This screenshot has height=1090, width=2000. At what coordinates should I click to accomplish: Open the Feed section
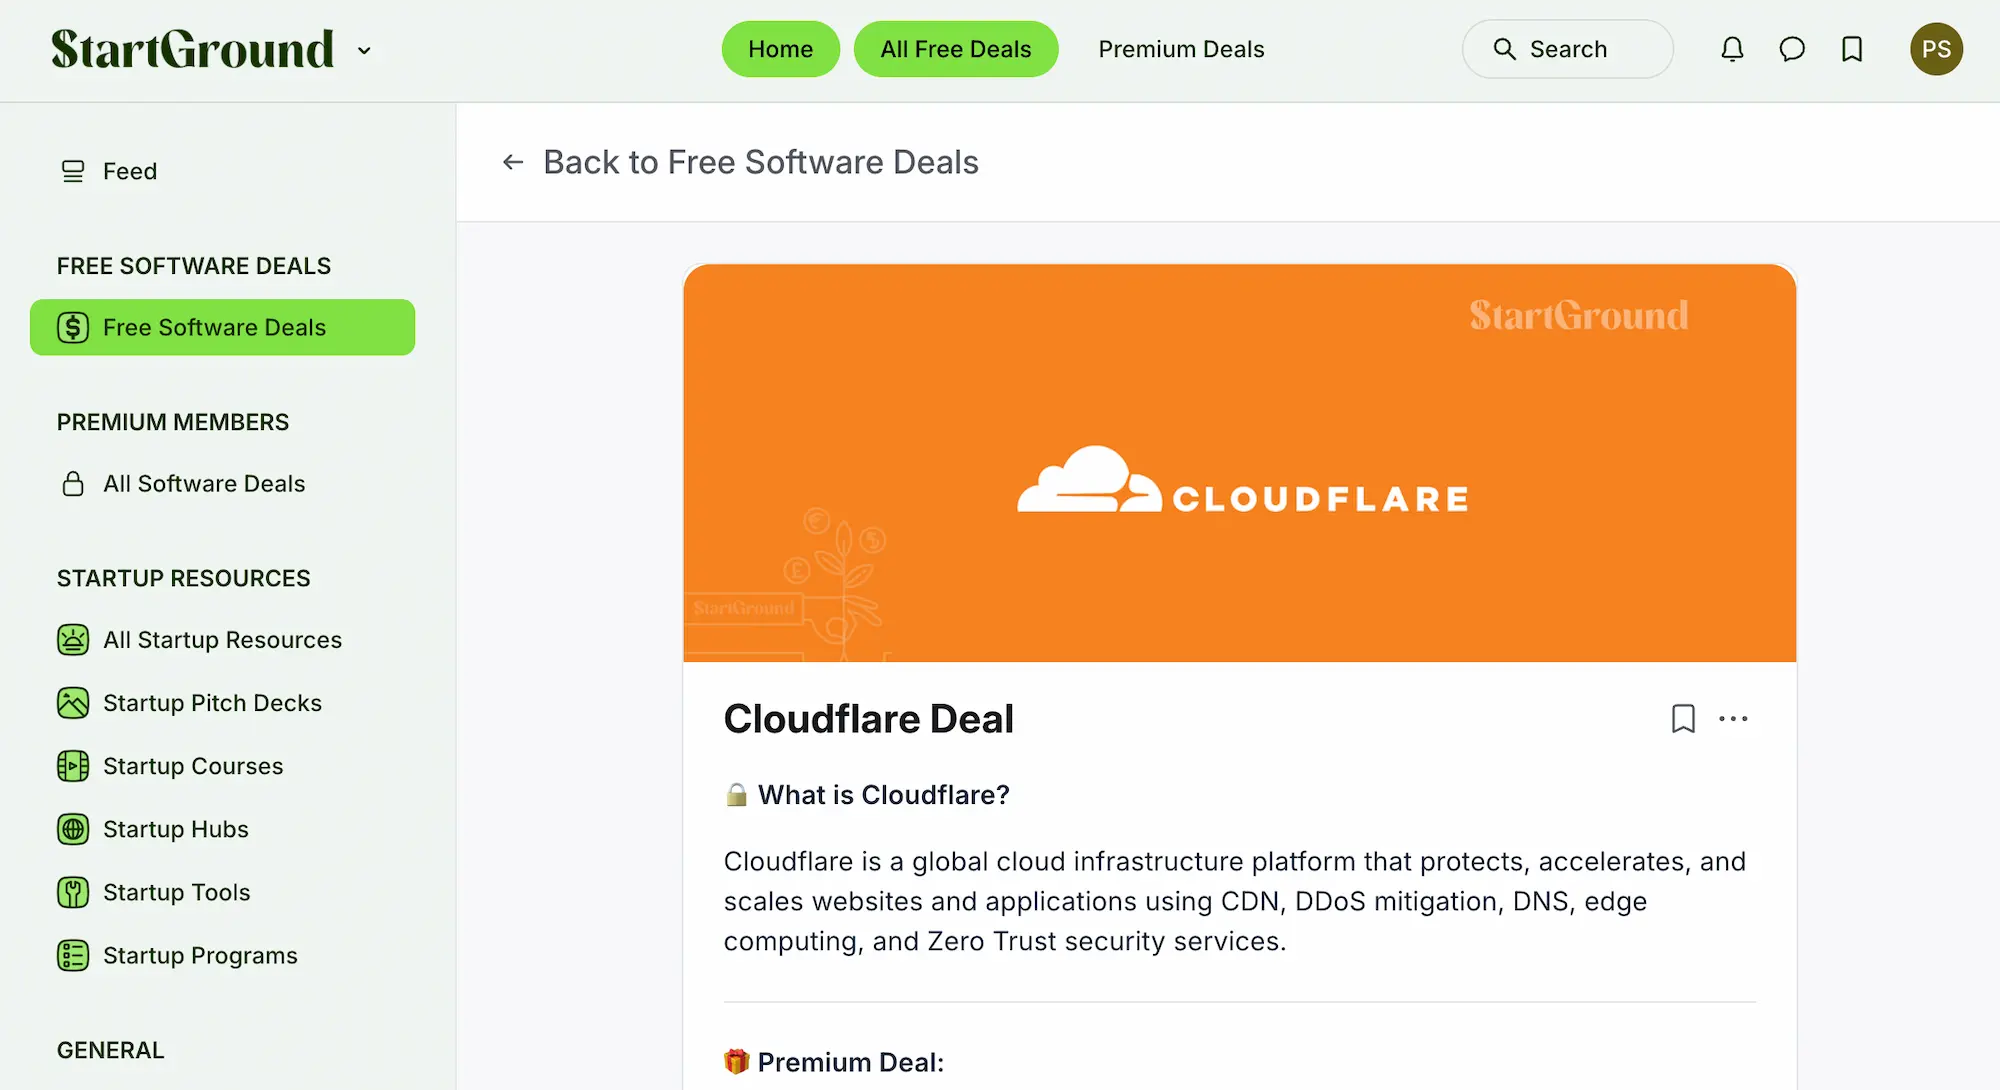click(129, 170)
